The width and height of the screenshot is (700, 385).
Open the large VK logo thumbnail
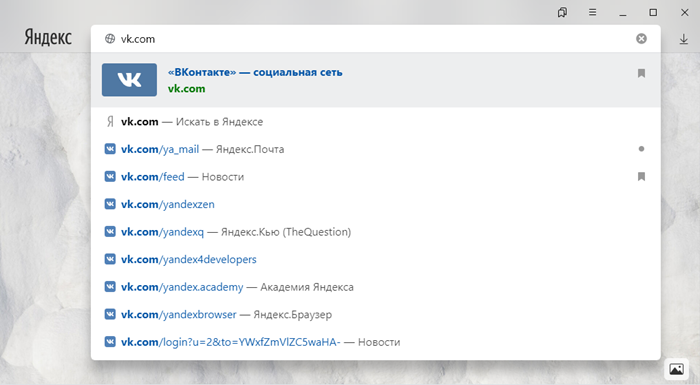tap(129, 80)
